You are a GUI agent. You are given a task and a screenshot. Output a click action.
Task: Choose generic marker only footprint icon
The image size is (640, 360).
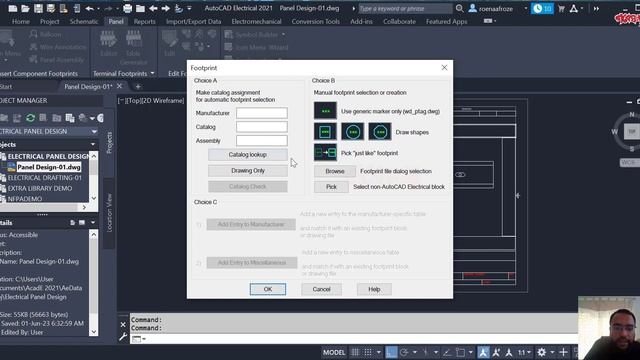tap(325, 111)
